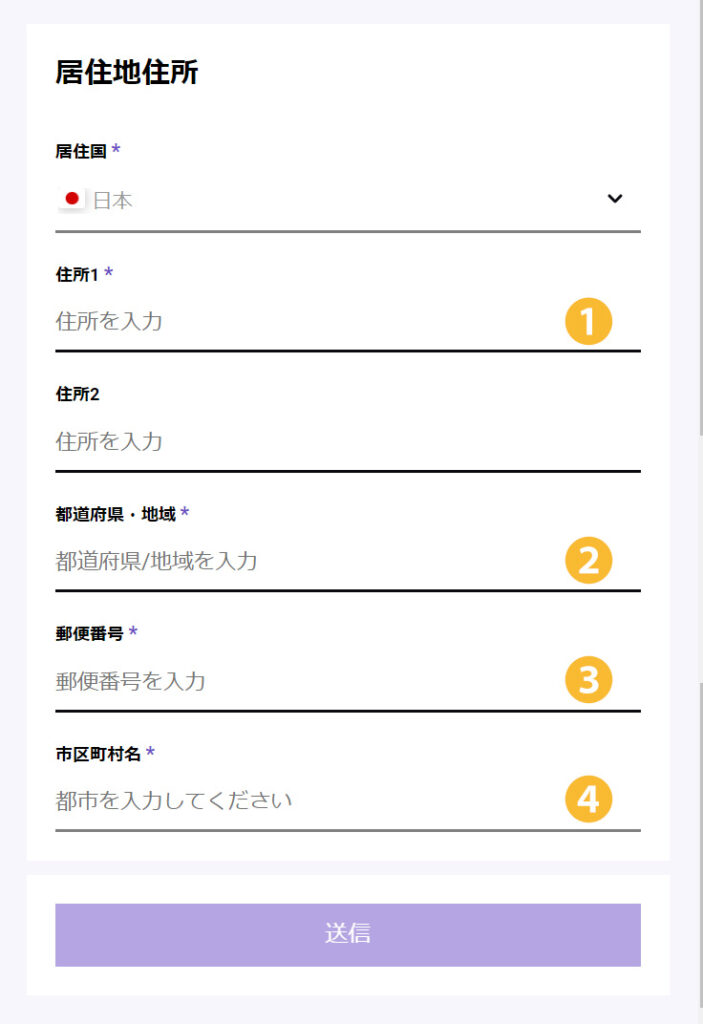Click the Japan flag icon
Screen dimensions: 703x1024
coord(72,199)
